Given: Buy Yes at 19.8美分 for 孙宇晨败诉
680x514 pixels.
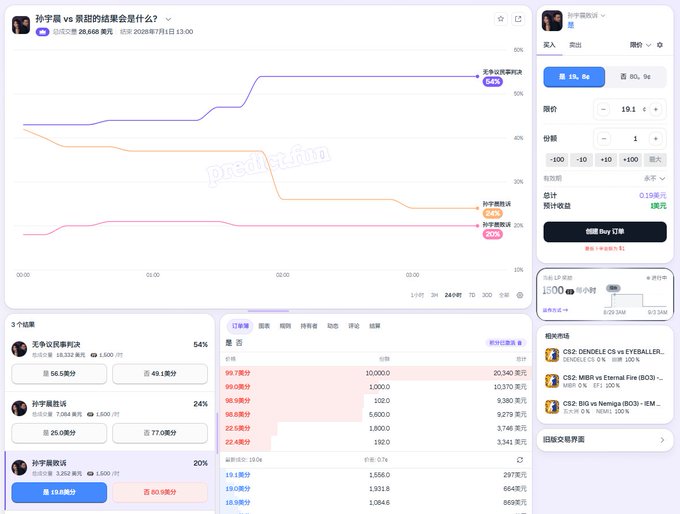Looking at the screenshot, I should (x=59, y=492).
